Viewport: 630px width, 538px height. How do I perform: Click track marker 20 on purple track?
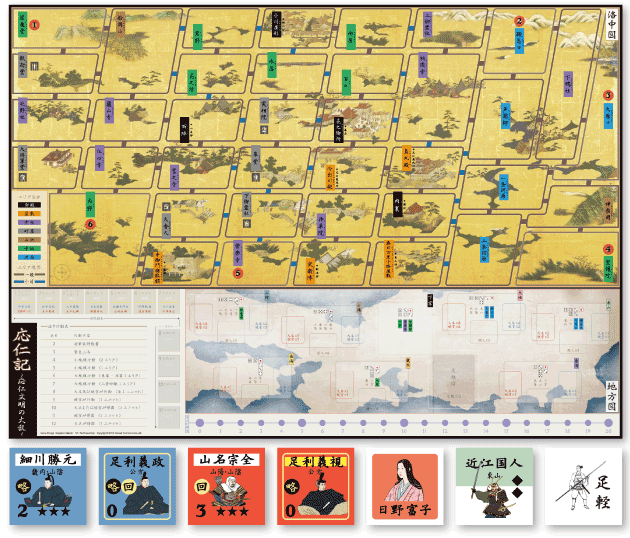(608, 423)
